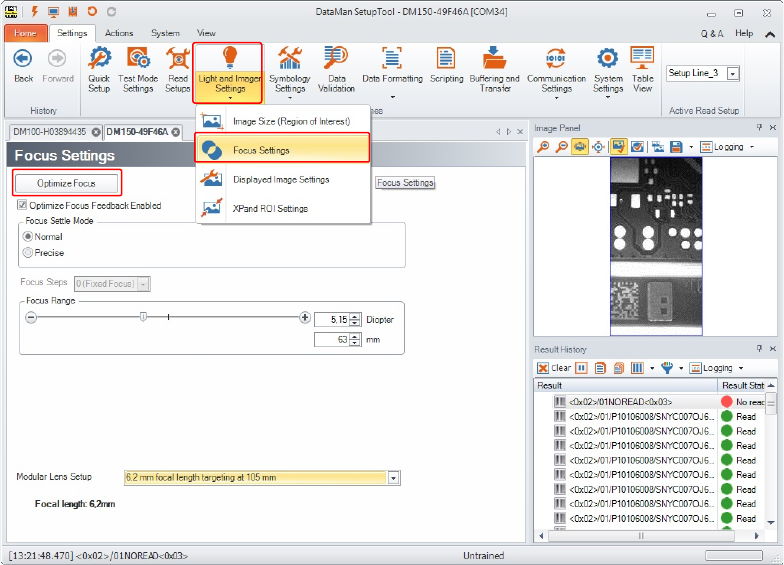Save the image using the floppy disk icon
The width and height of the screenshot is (784, 565).
[x=676, y=147]
